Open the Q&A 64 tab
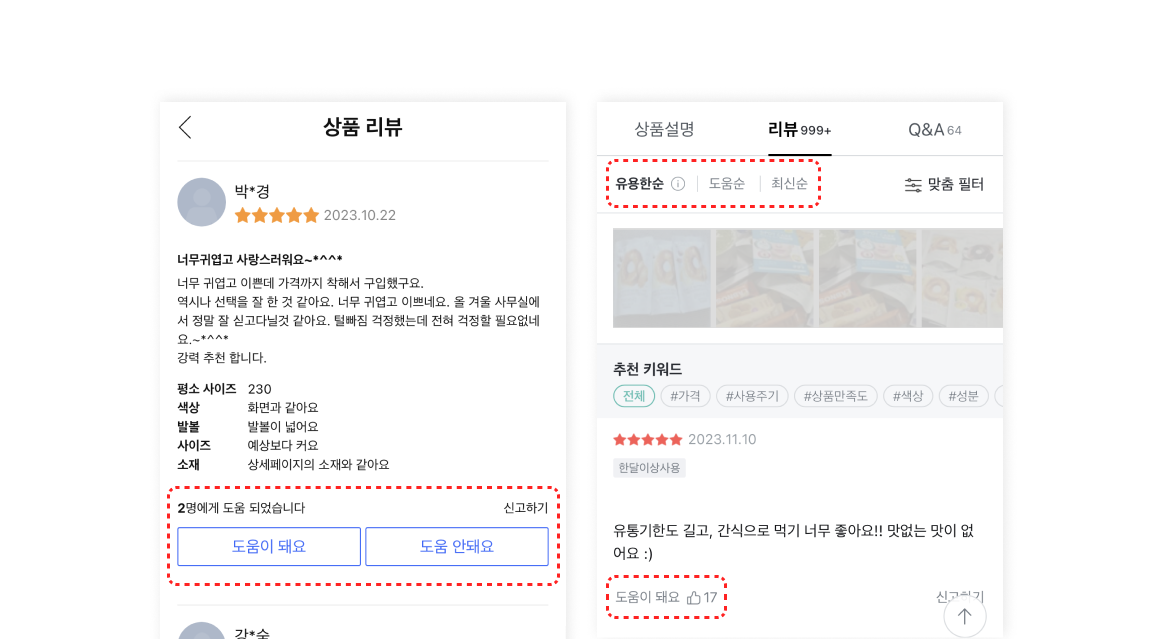1163x639 pixels. [x=935, y=130]
